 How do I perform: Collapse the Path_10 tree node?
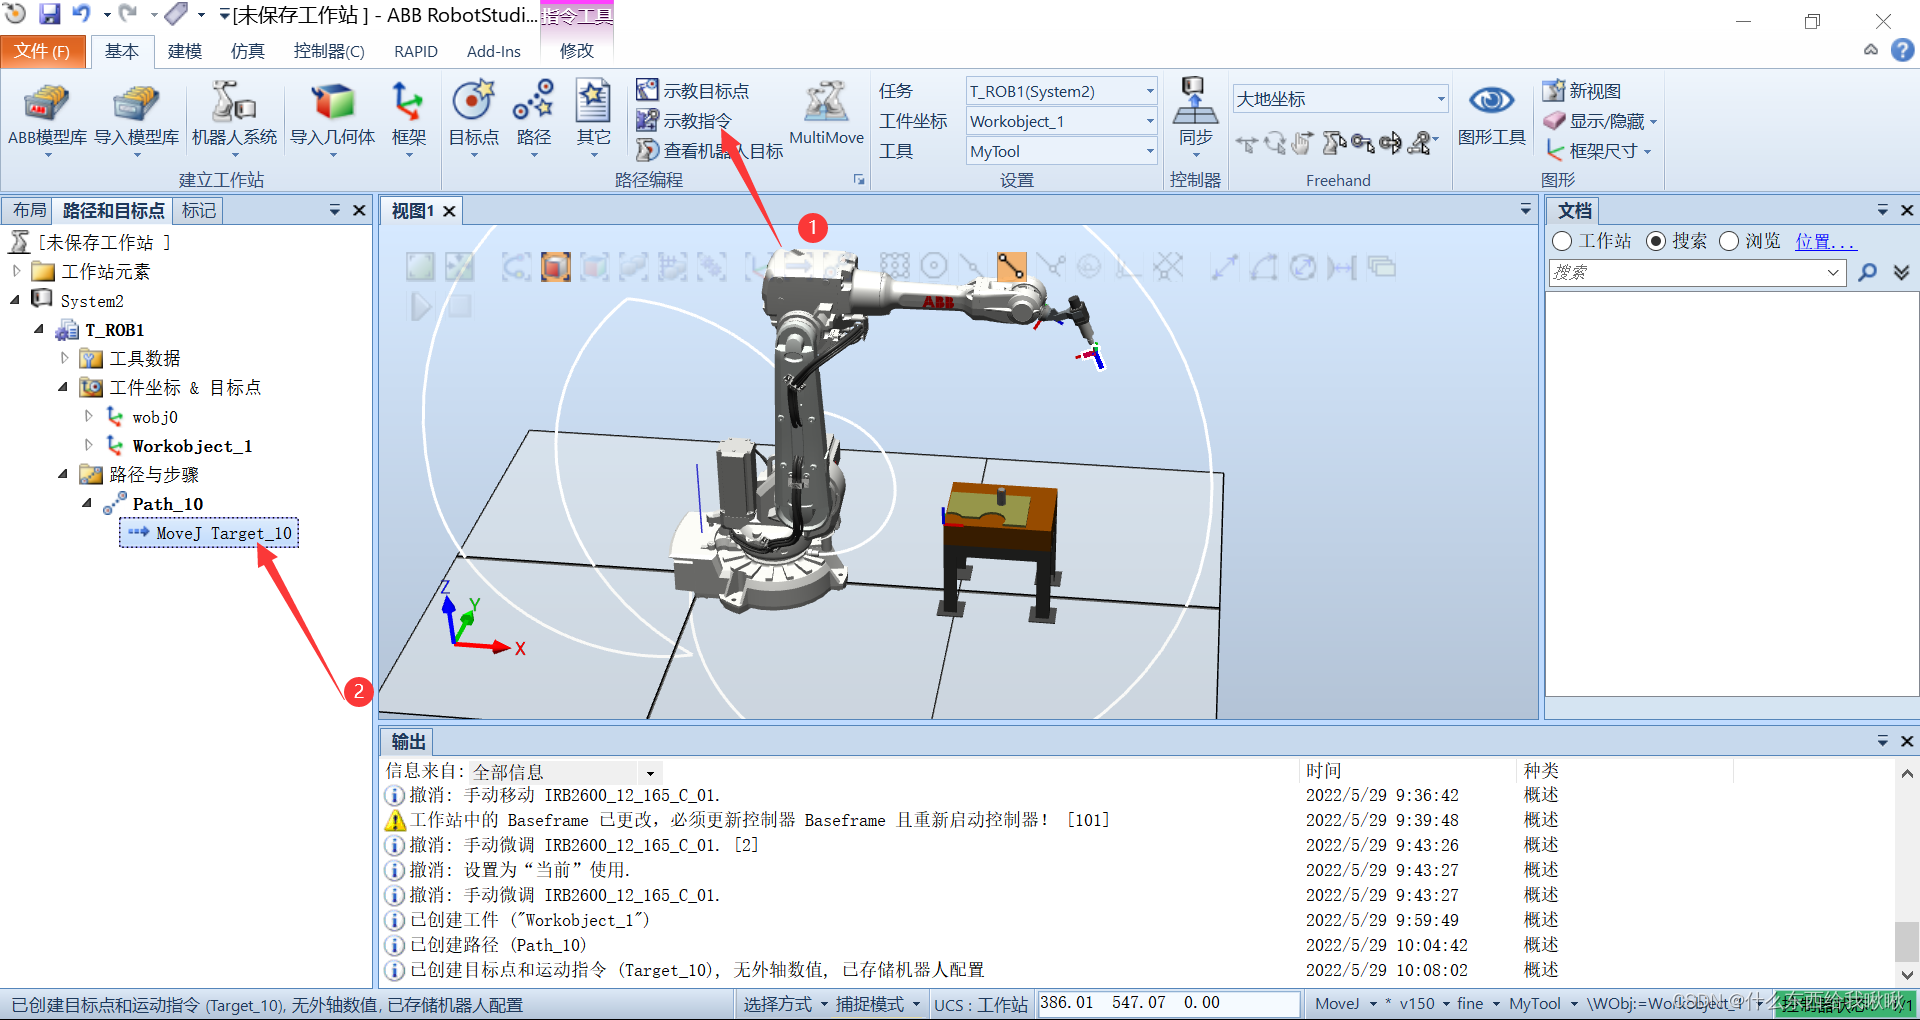[x=87, y=503]
